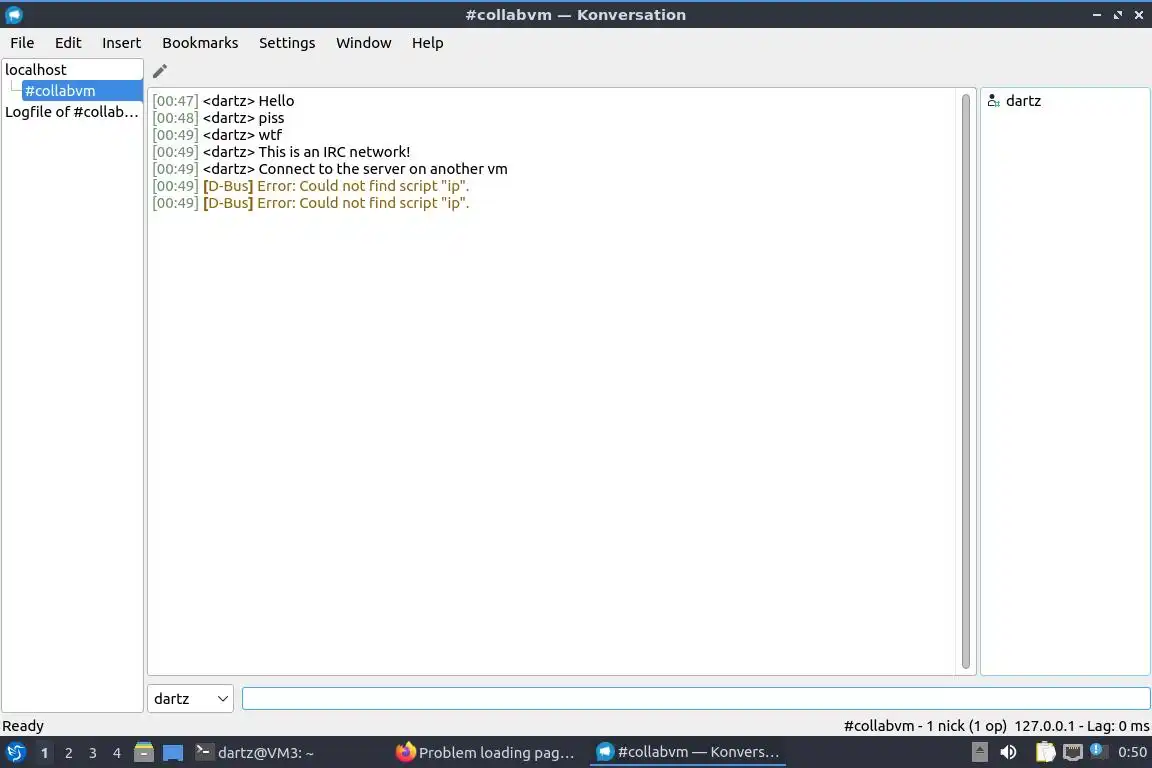Click the '127.0.0.1 - Lag: 0 ms' status
The width and height of the screenshot is (1152, 768).
[x=1081, y=726]
